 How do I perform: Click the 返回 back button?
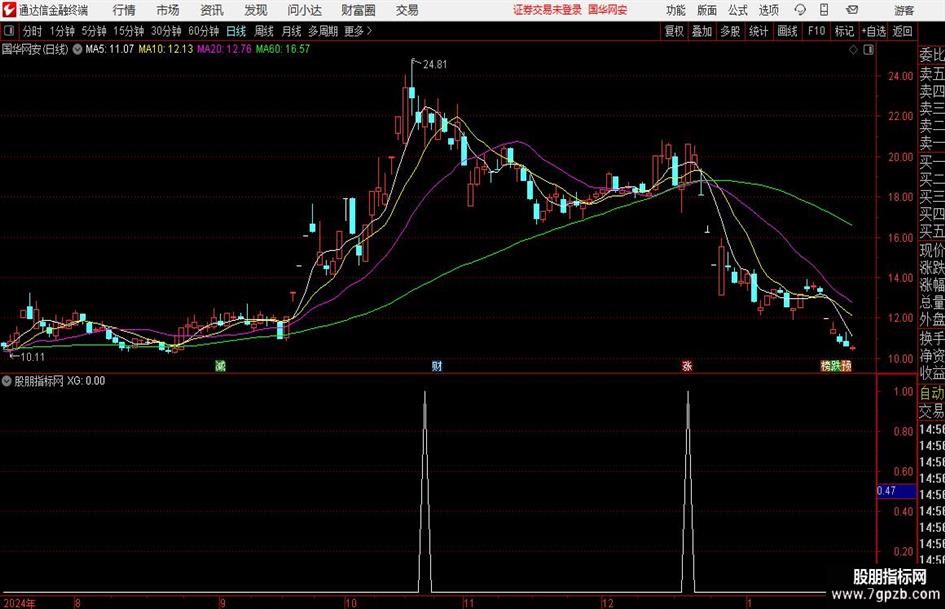click(x=902, y=31)
